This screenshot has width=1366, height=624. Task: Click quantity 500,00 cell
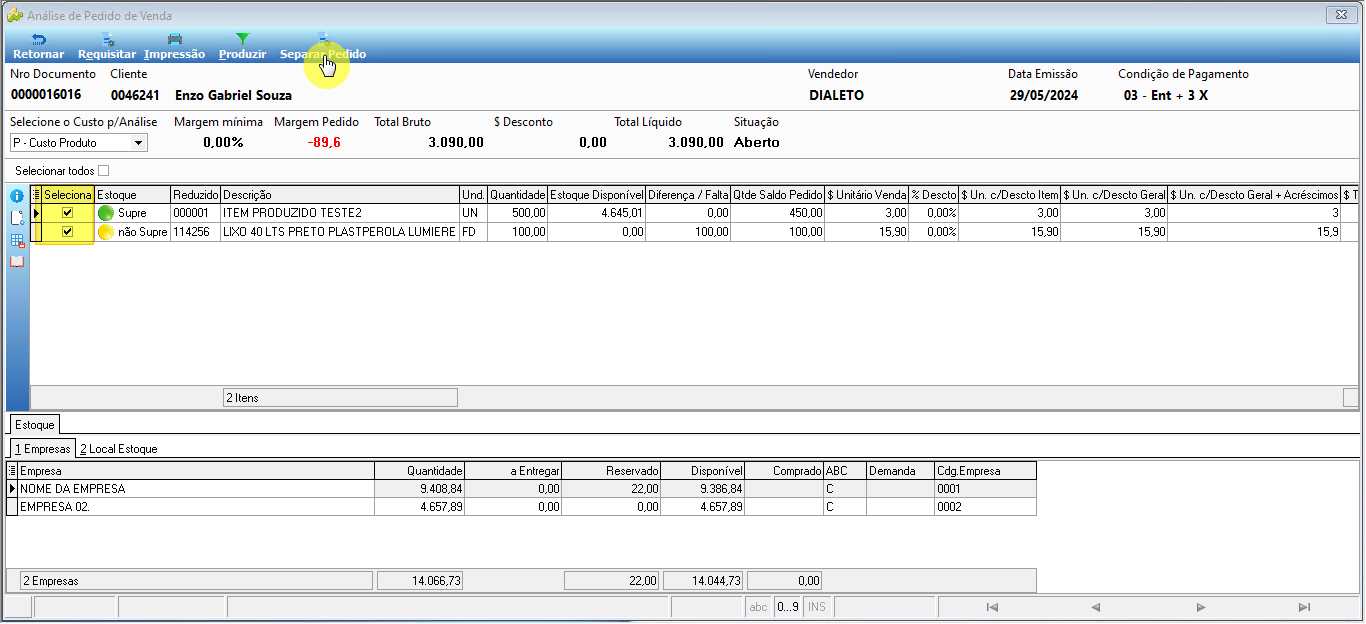(518, 213)
